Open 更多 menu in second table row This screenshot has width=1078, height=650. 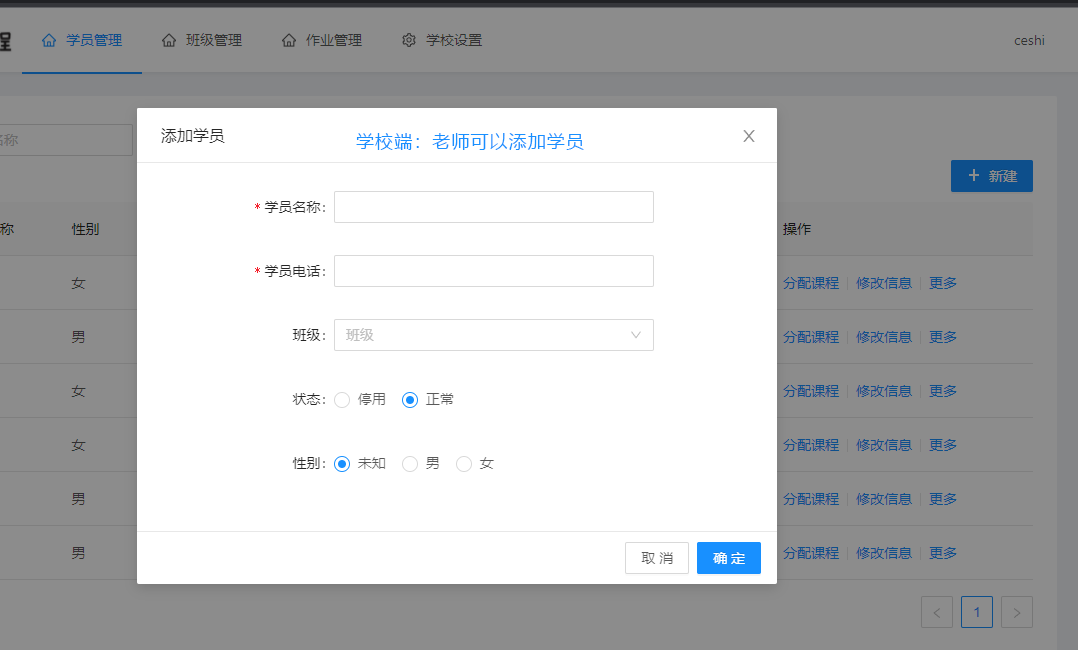pos(943,337)
